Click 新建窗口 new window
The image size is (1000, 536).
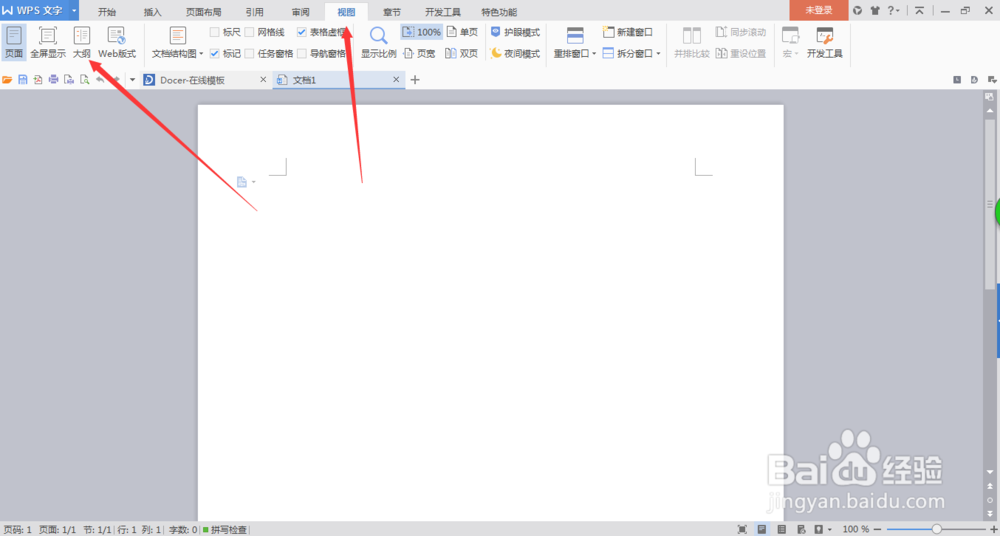pos(628,32)
